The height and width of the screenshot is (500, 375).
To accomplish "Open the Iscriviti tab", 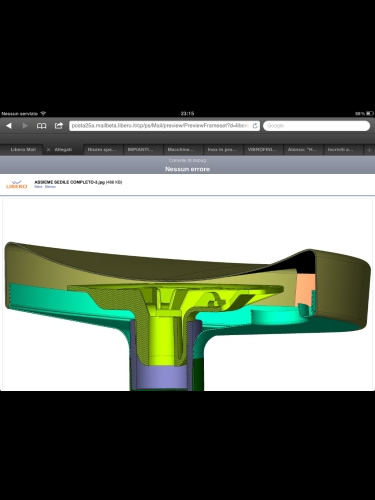I will click(x=340, y=150).
